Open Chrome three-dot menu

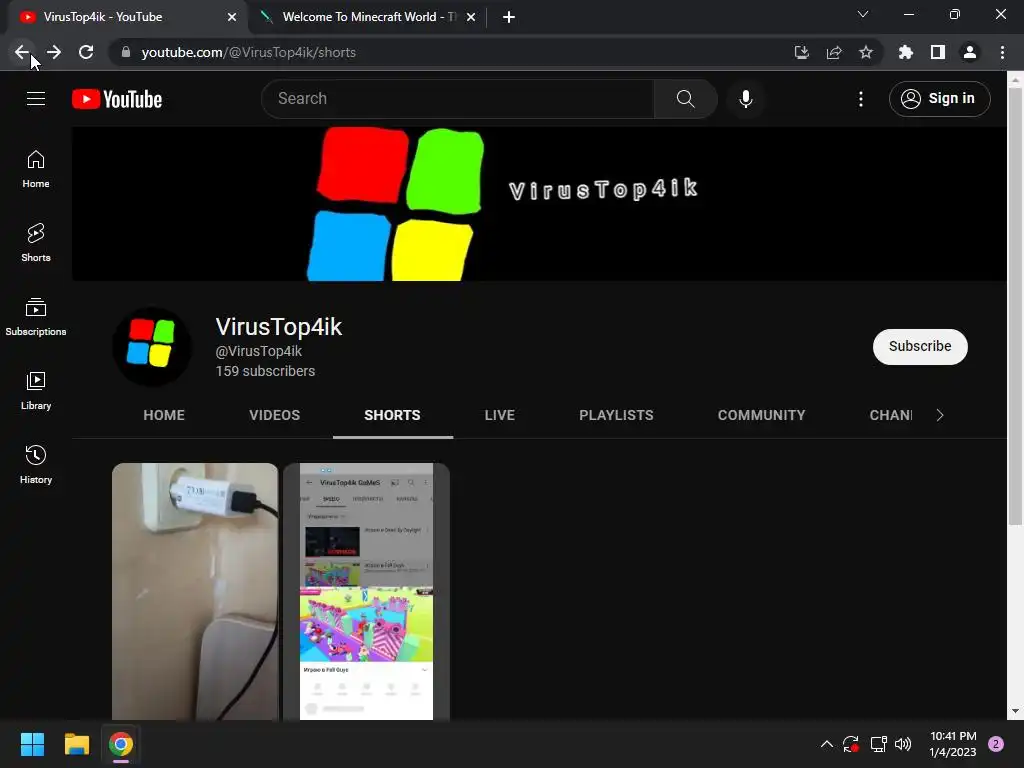(x=1002, y=52)
